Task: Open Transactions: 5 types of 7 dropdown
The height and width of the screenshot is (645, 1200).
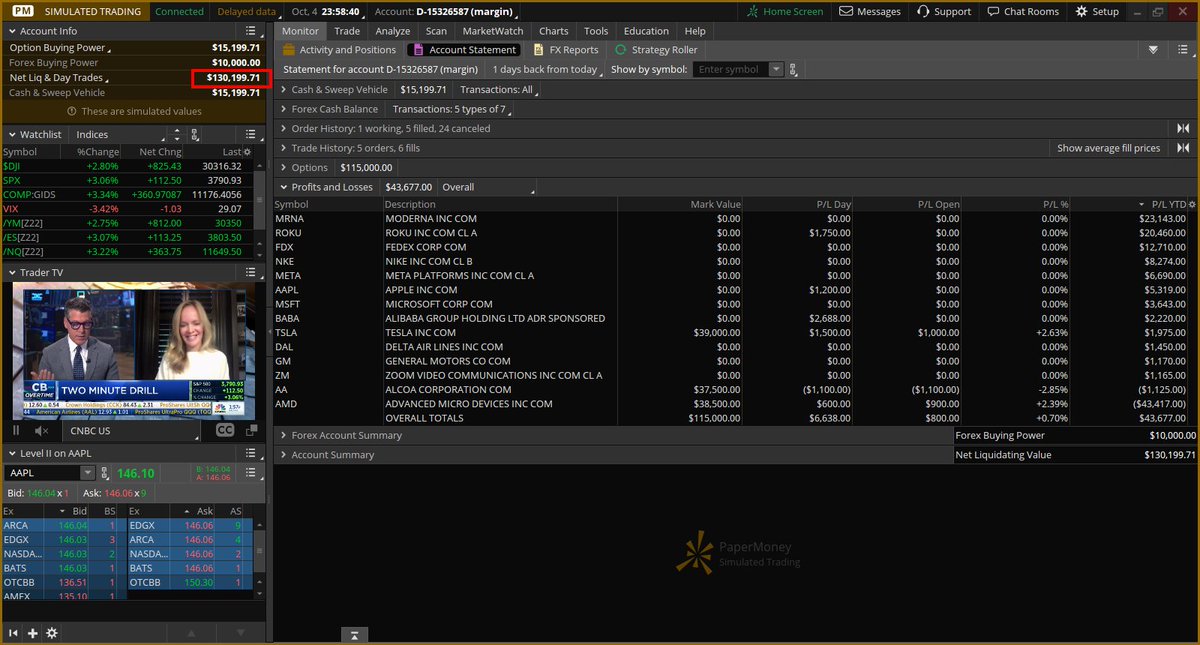Action: coord(452,109)
